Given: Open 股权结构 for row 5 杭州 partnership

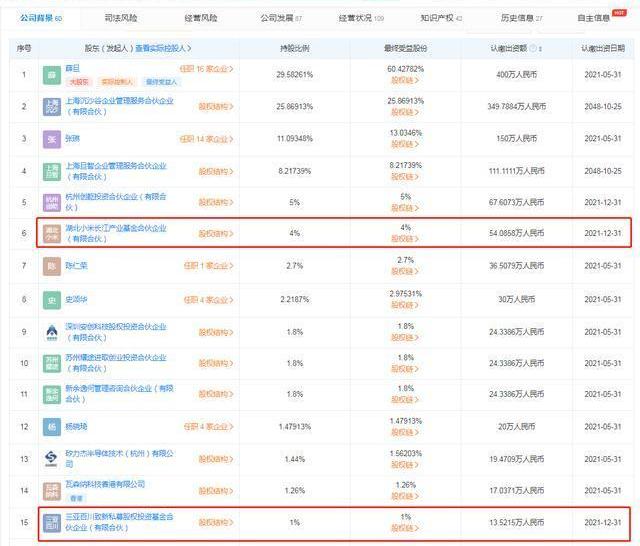Looking at the screenshot, I should coord(216,202).
